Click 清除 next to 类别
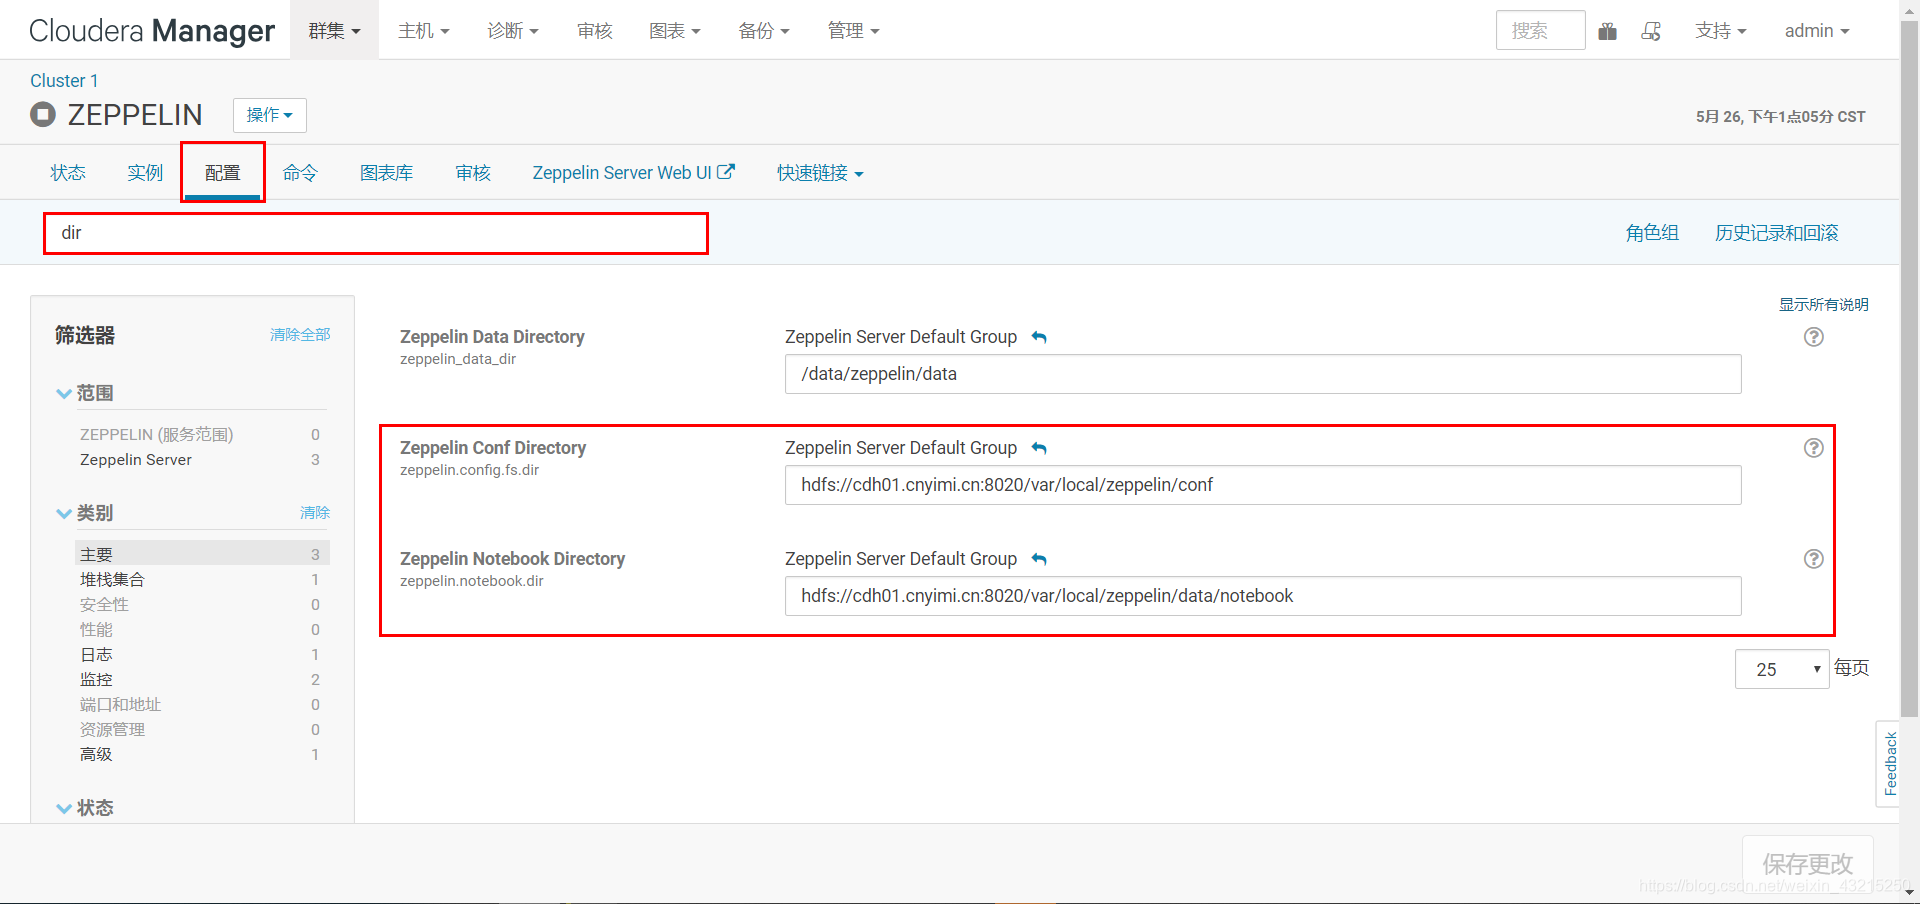This screenshot has height=904, width=1920. point(315,513)
